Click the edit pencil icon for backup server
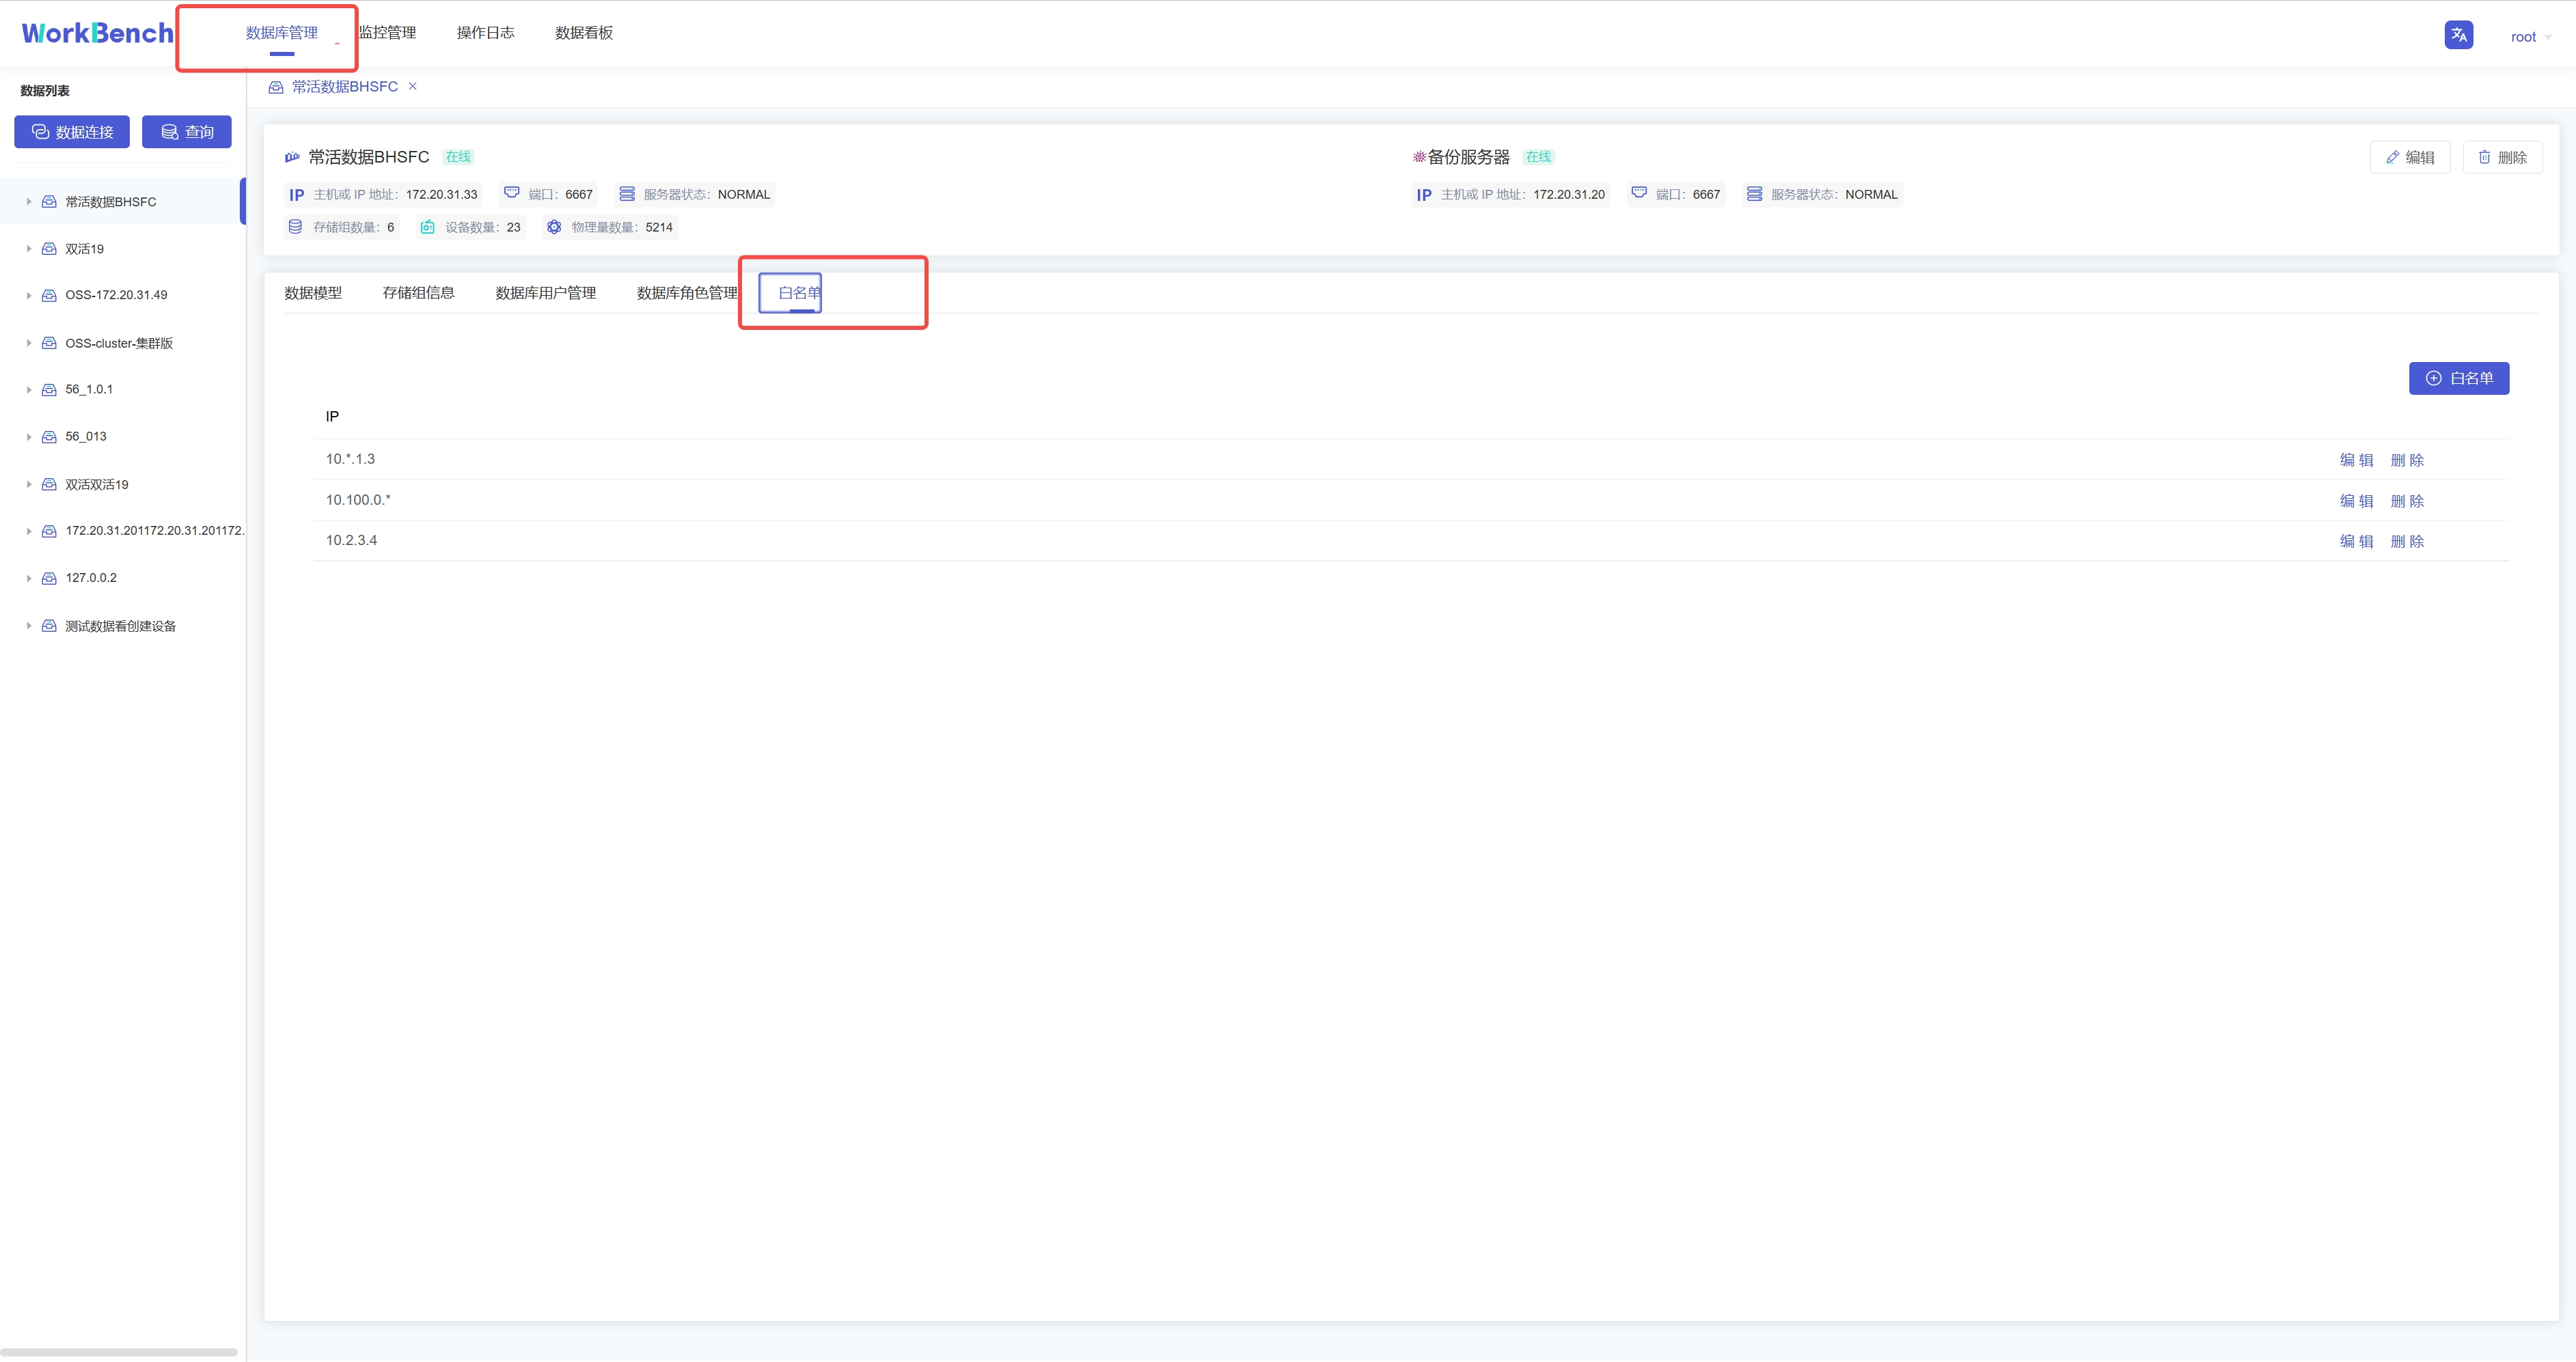2576x1362 pixels. (2394, 157)
